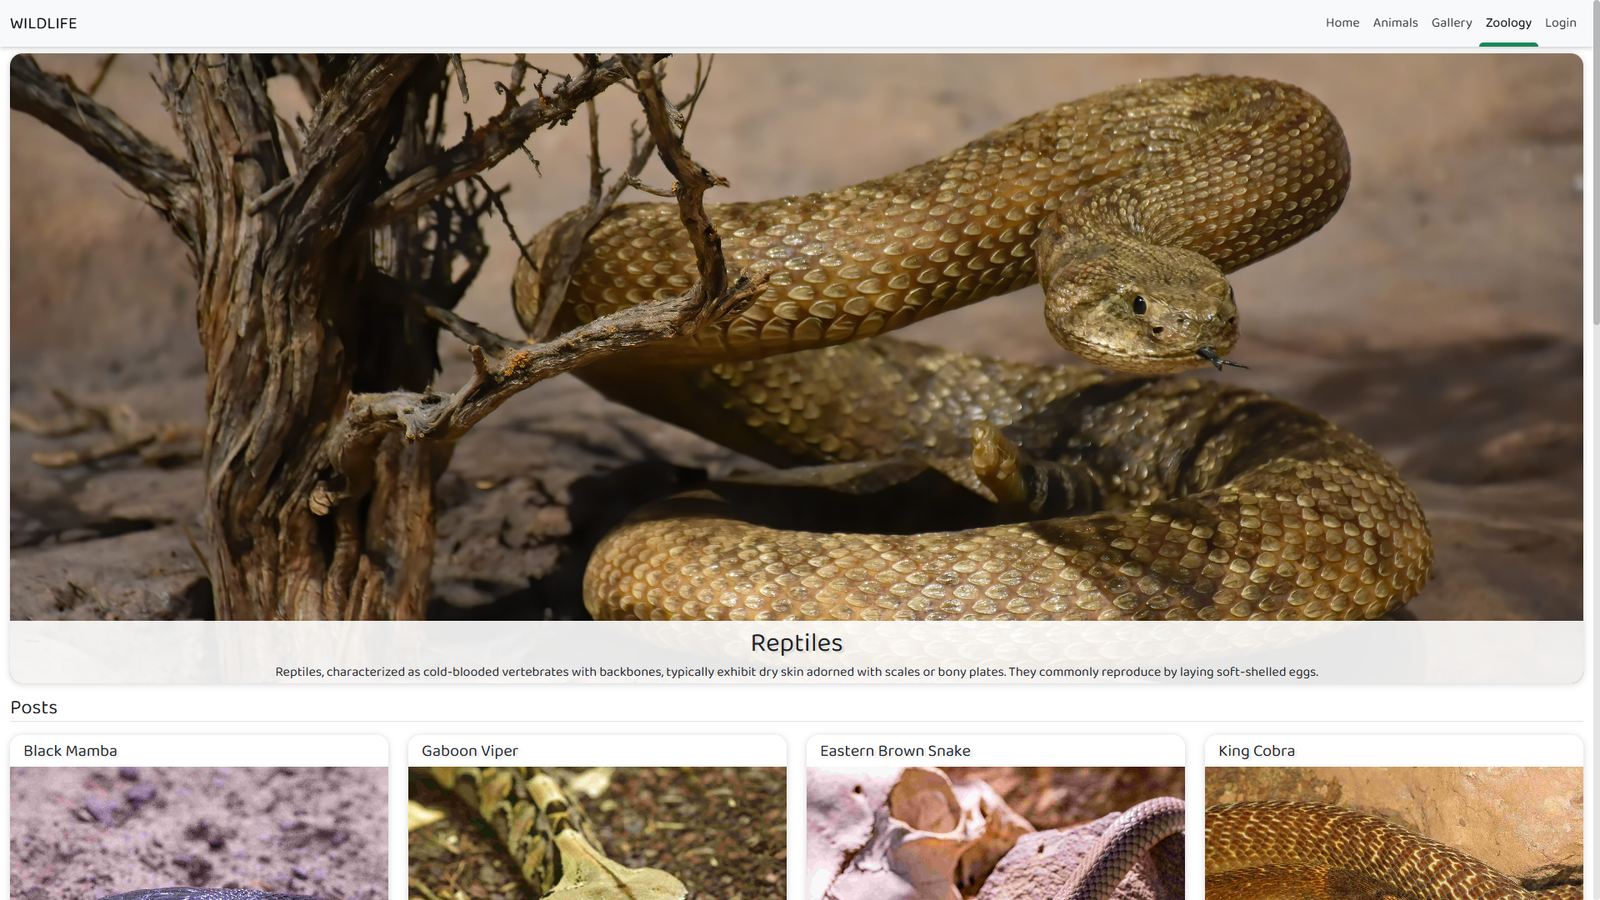This screenshot has height=900, width=1600.
Task: Click the Reptiles heading
Action: click(x=796, y=643)
